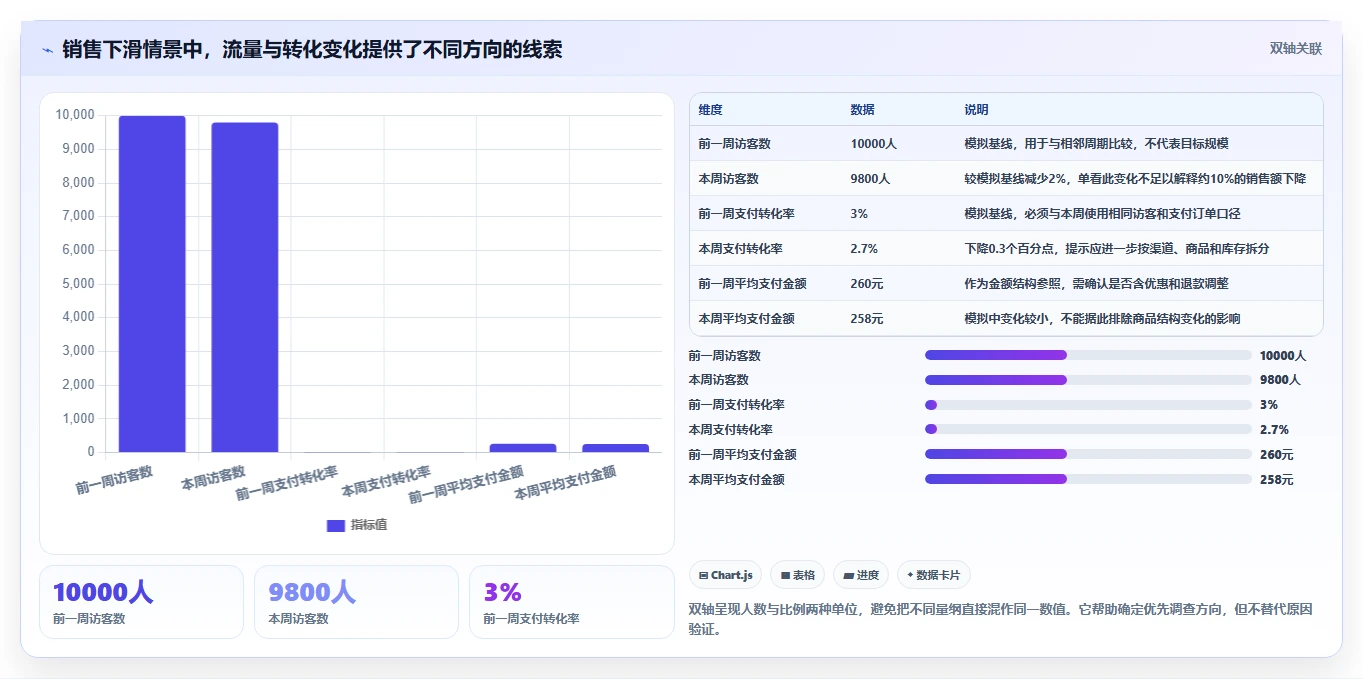Click progress bar for 前一周访客数
Viewport: 1363px width, 679px height.
coord(1088,355)
